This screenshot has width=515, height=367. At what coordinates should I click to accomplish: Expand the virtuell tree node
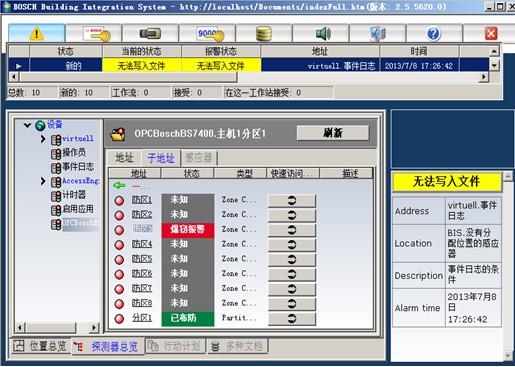(x=43, y=139)
